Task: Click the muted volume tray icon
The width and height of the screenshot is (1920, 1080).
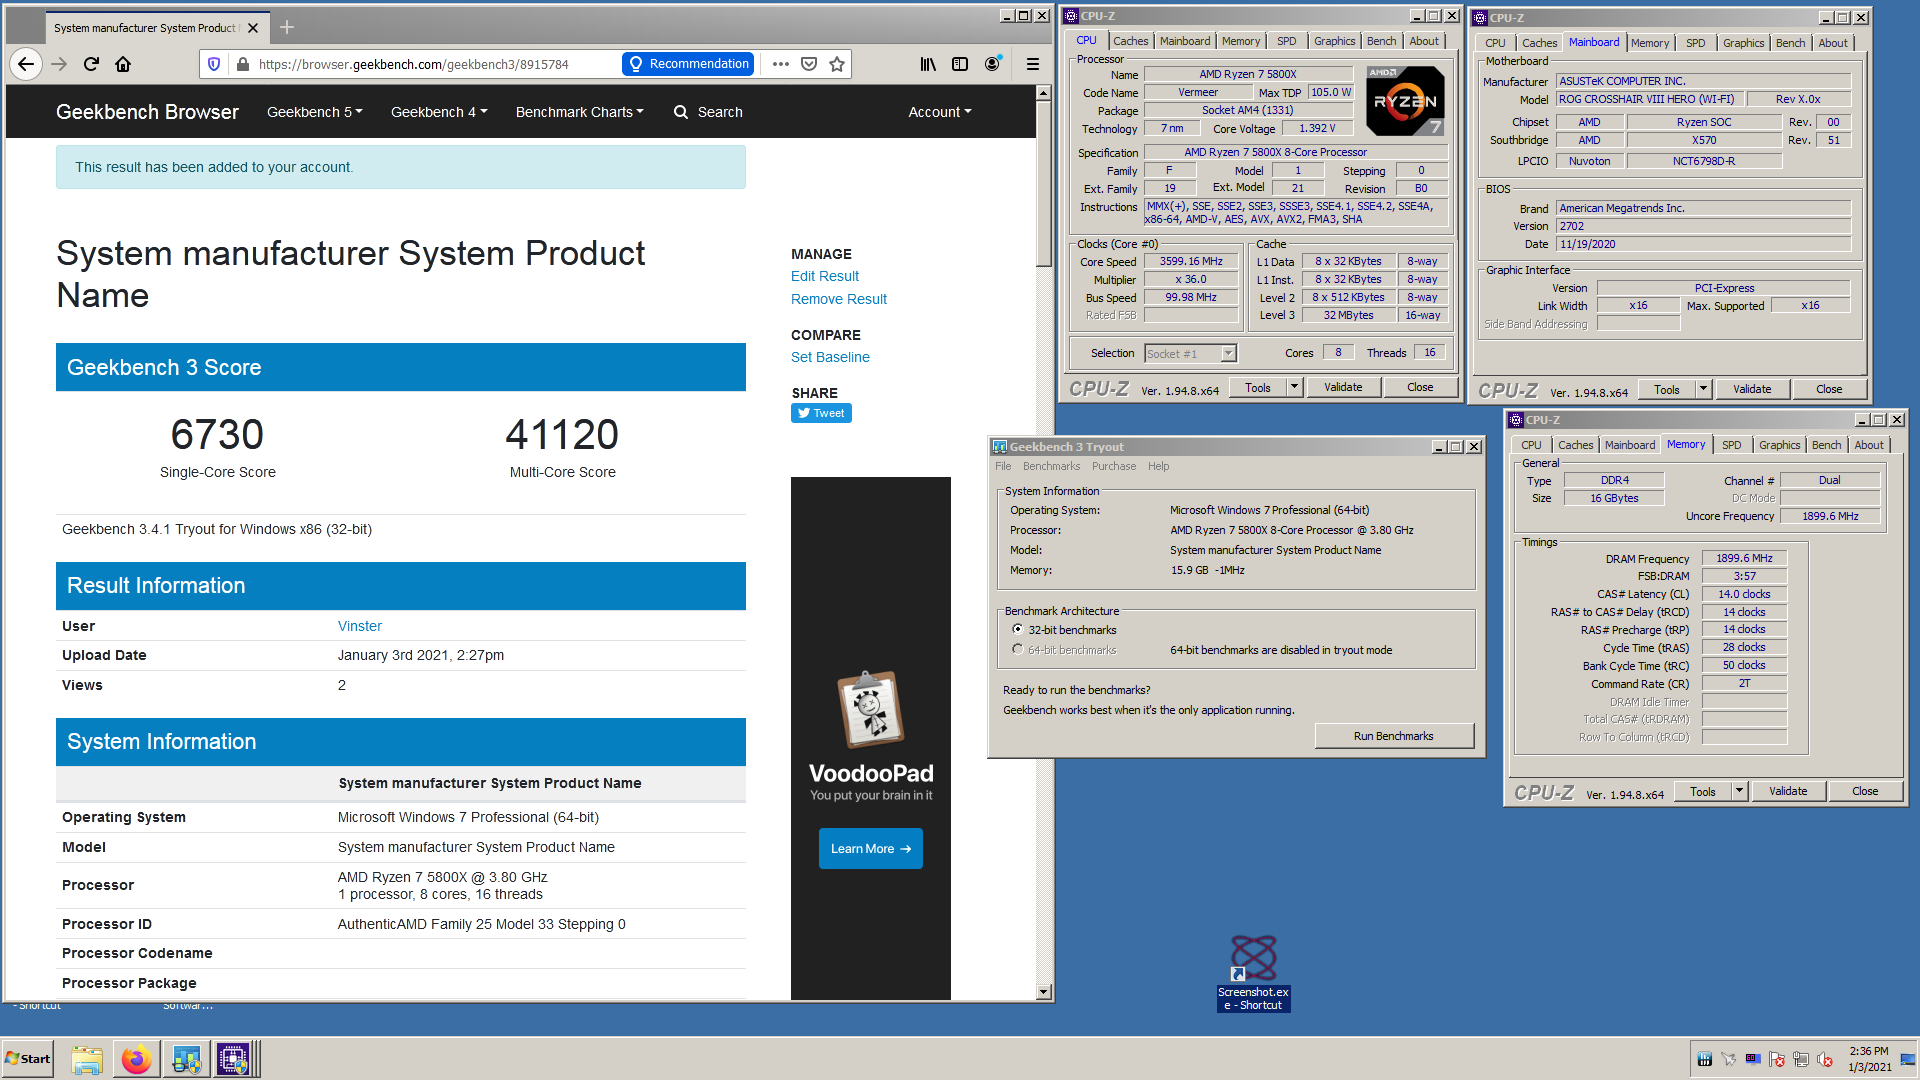Action: point(1825,1060)
